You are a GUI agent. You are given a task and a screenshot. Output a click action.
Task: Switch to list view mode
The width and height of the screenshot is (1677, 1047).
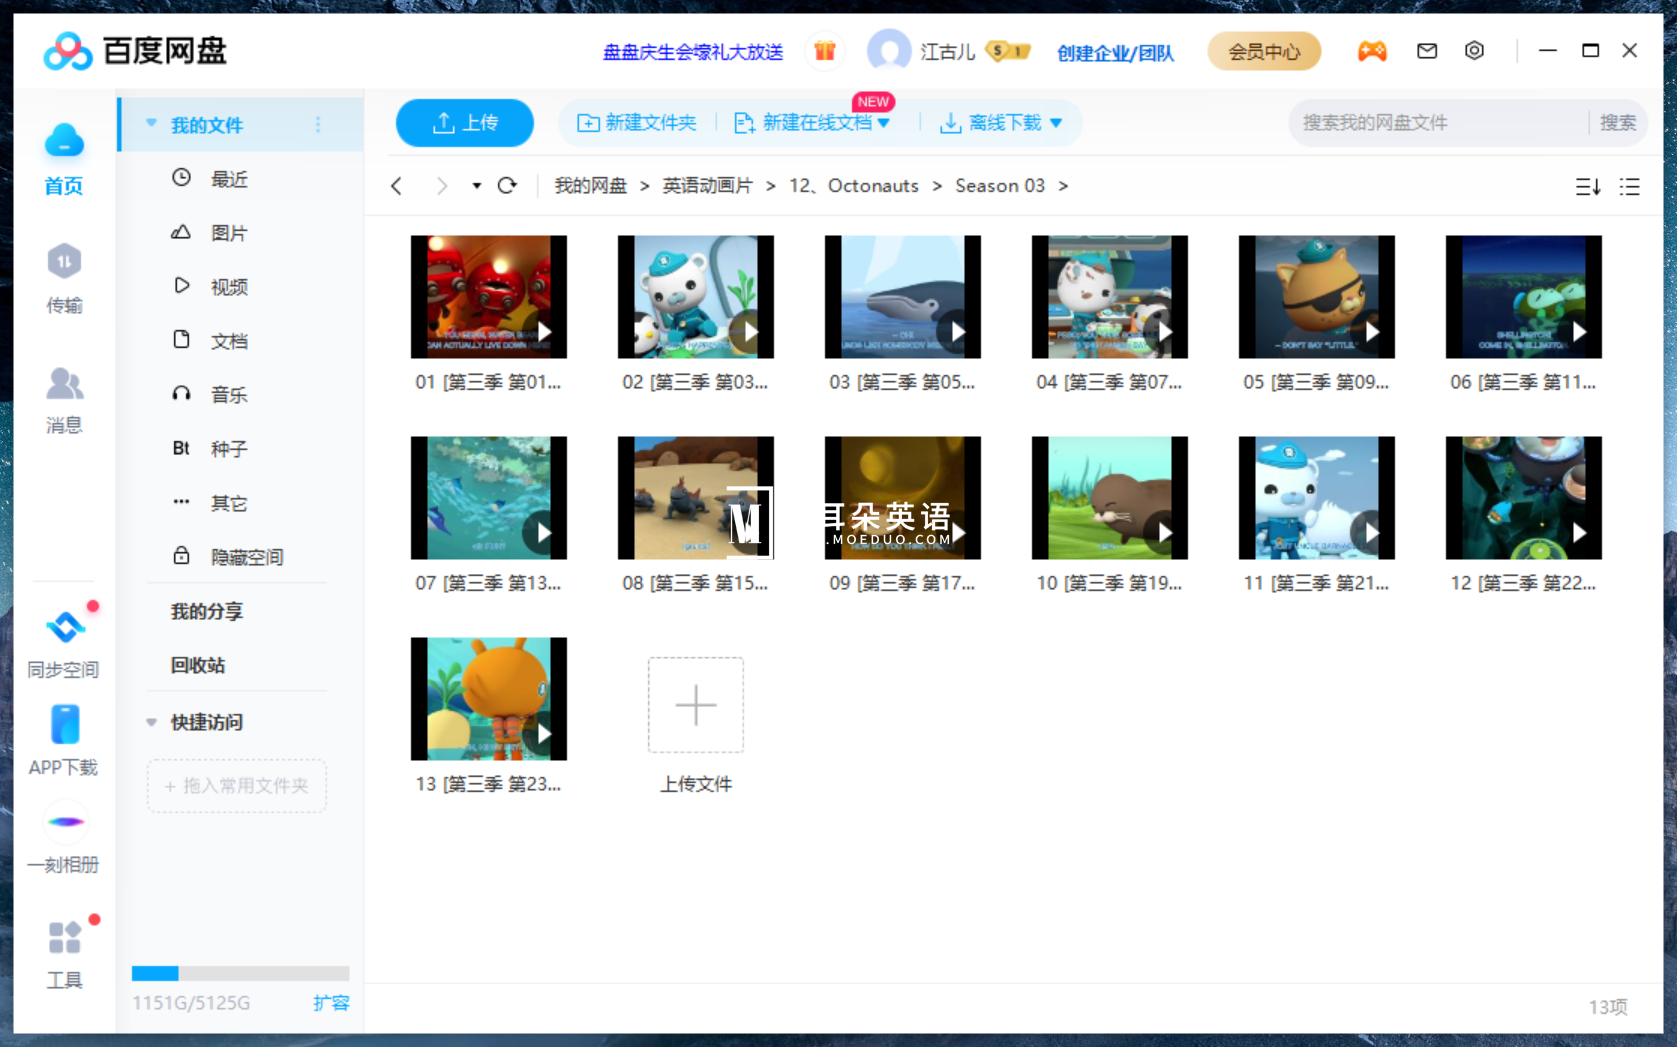pos(1629,186)
